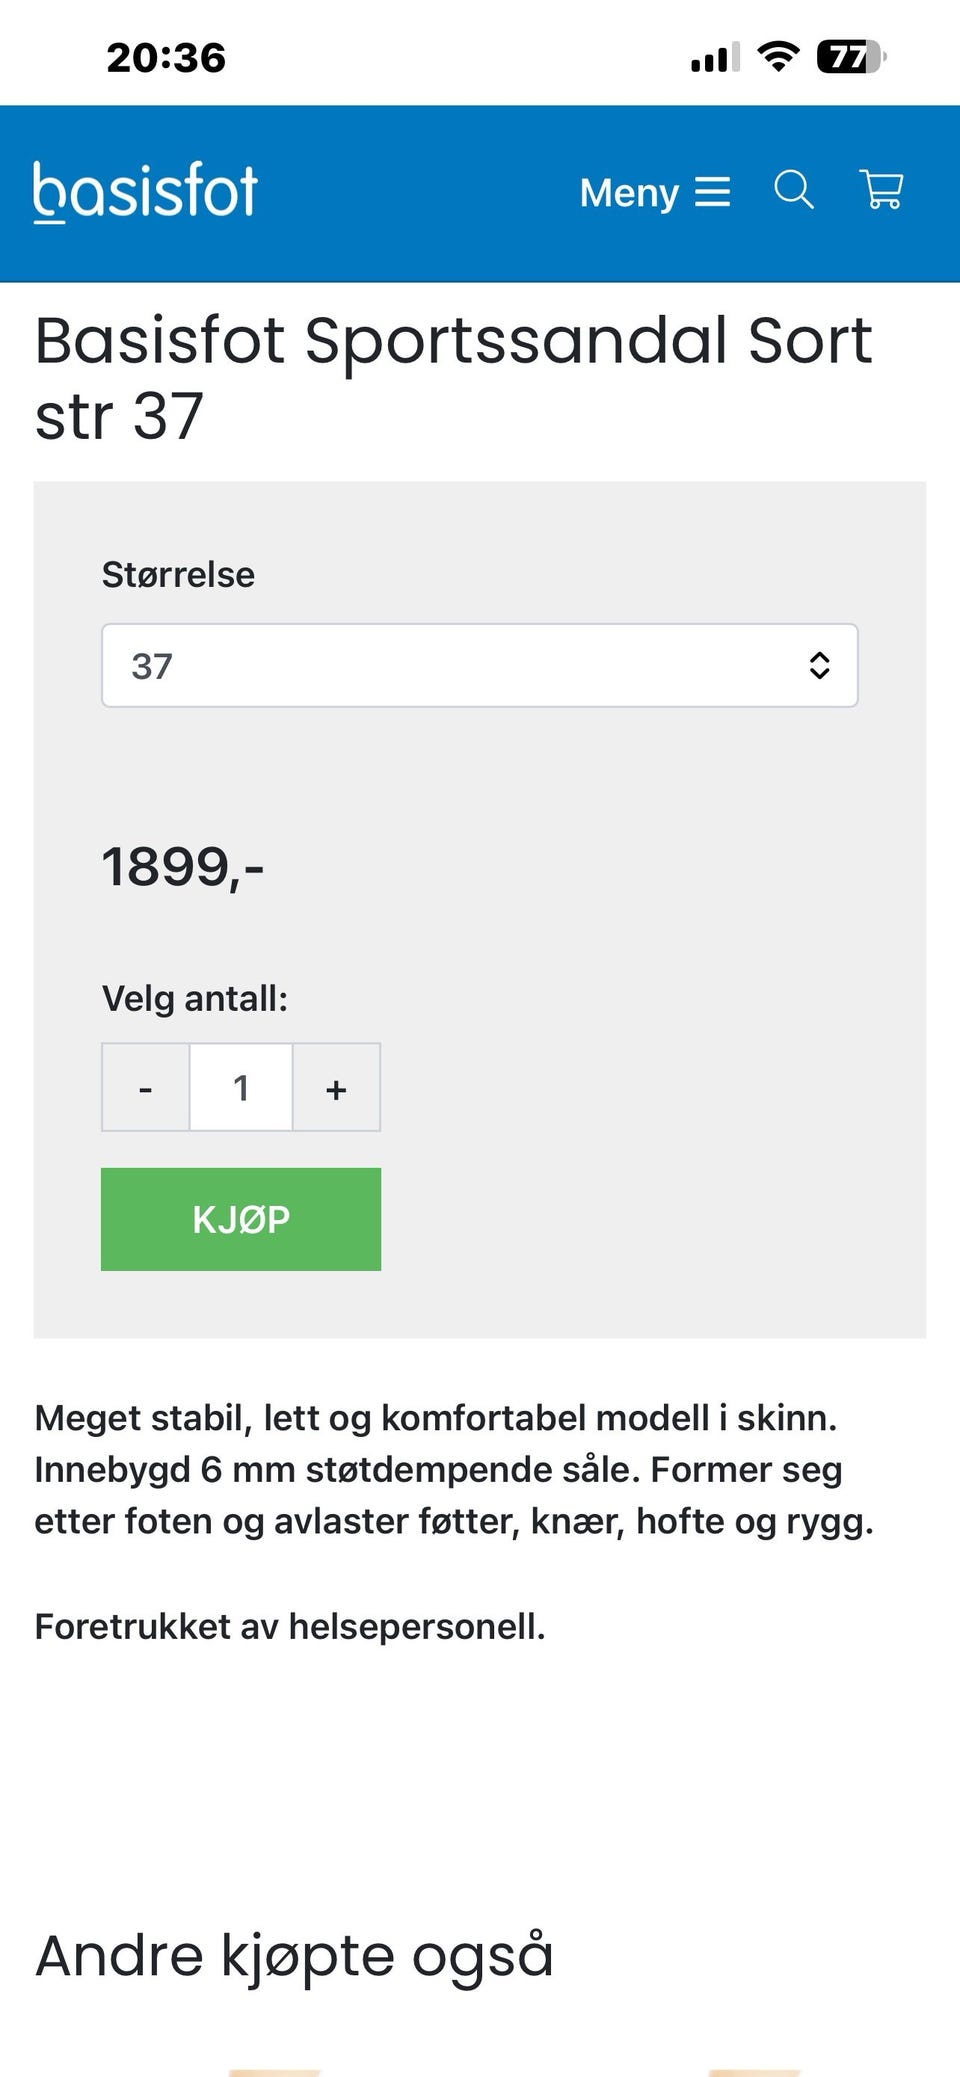960x2077 pixels.
Task: Open the Størrelse size dropdown
Action: pos(480,666)
